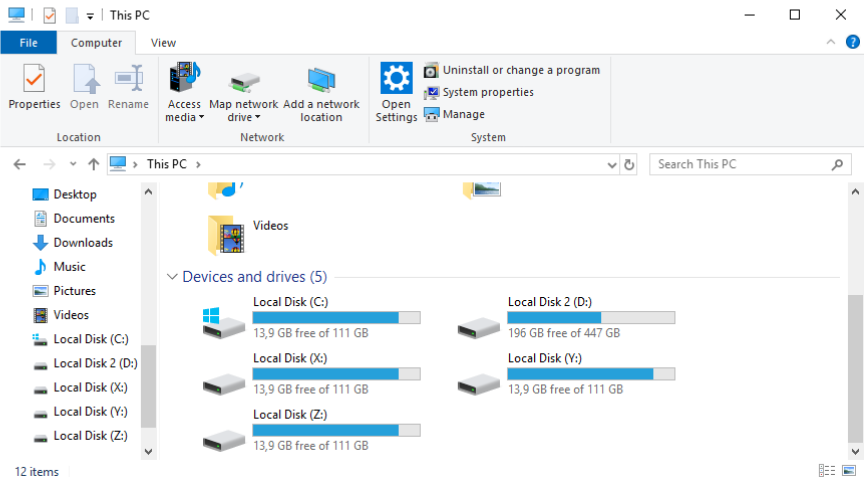This screenshot has width=865, height=484.
Task: Go up one level with up arrow
Action: pyautogui.click(x=93, y=164)
